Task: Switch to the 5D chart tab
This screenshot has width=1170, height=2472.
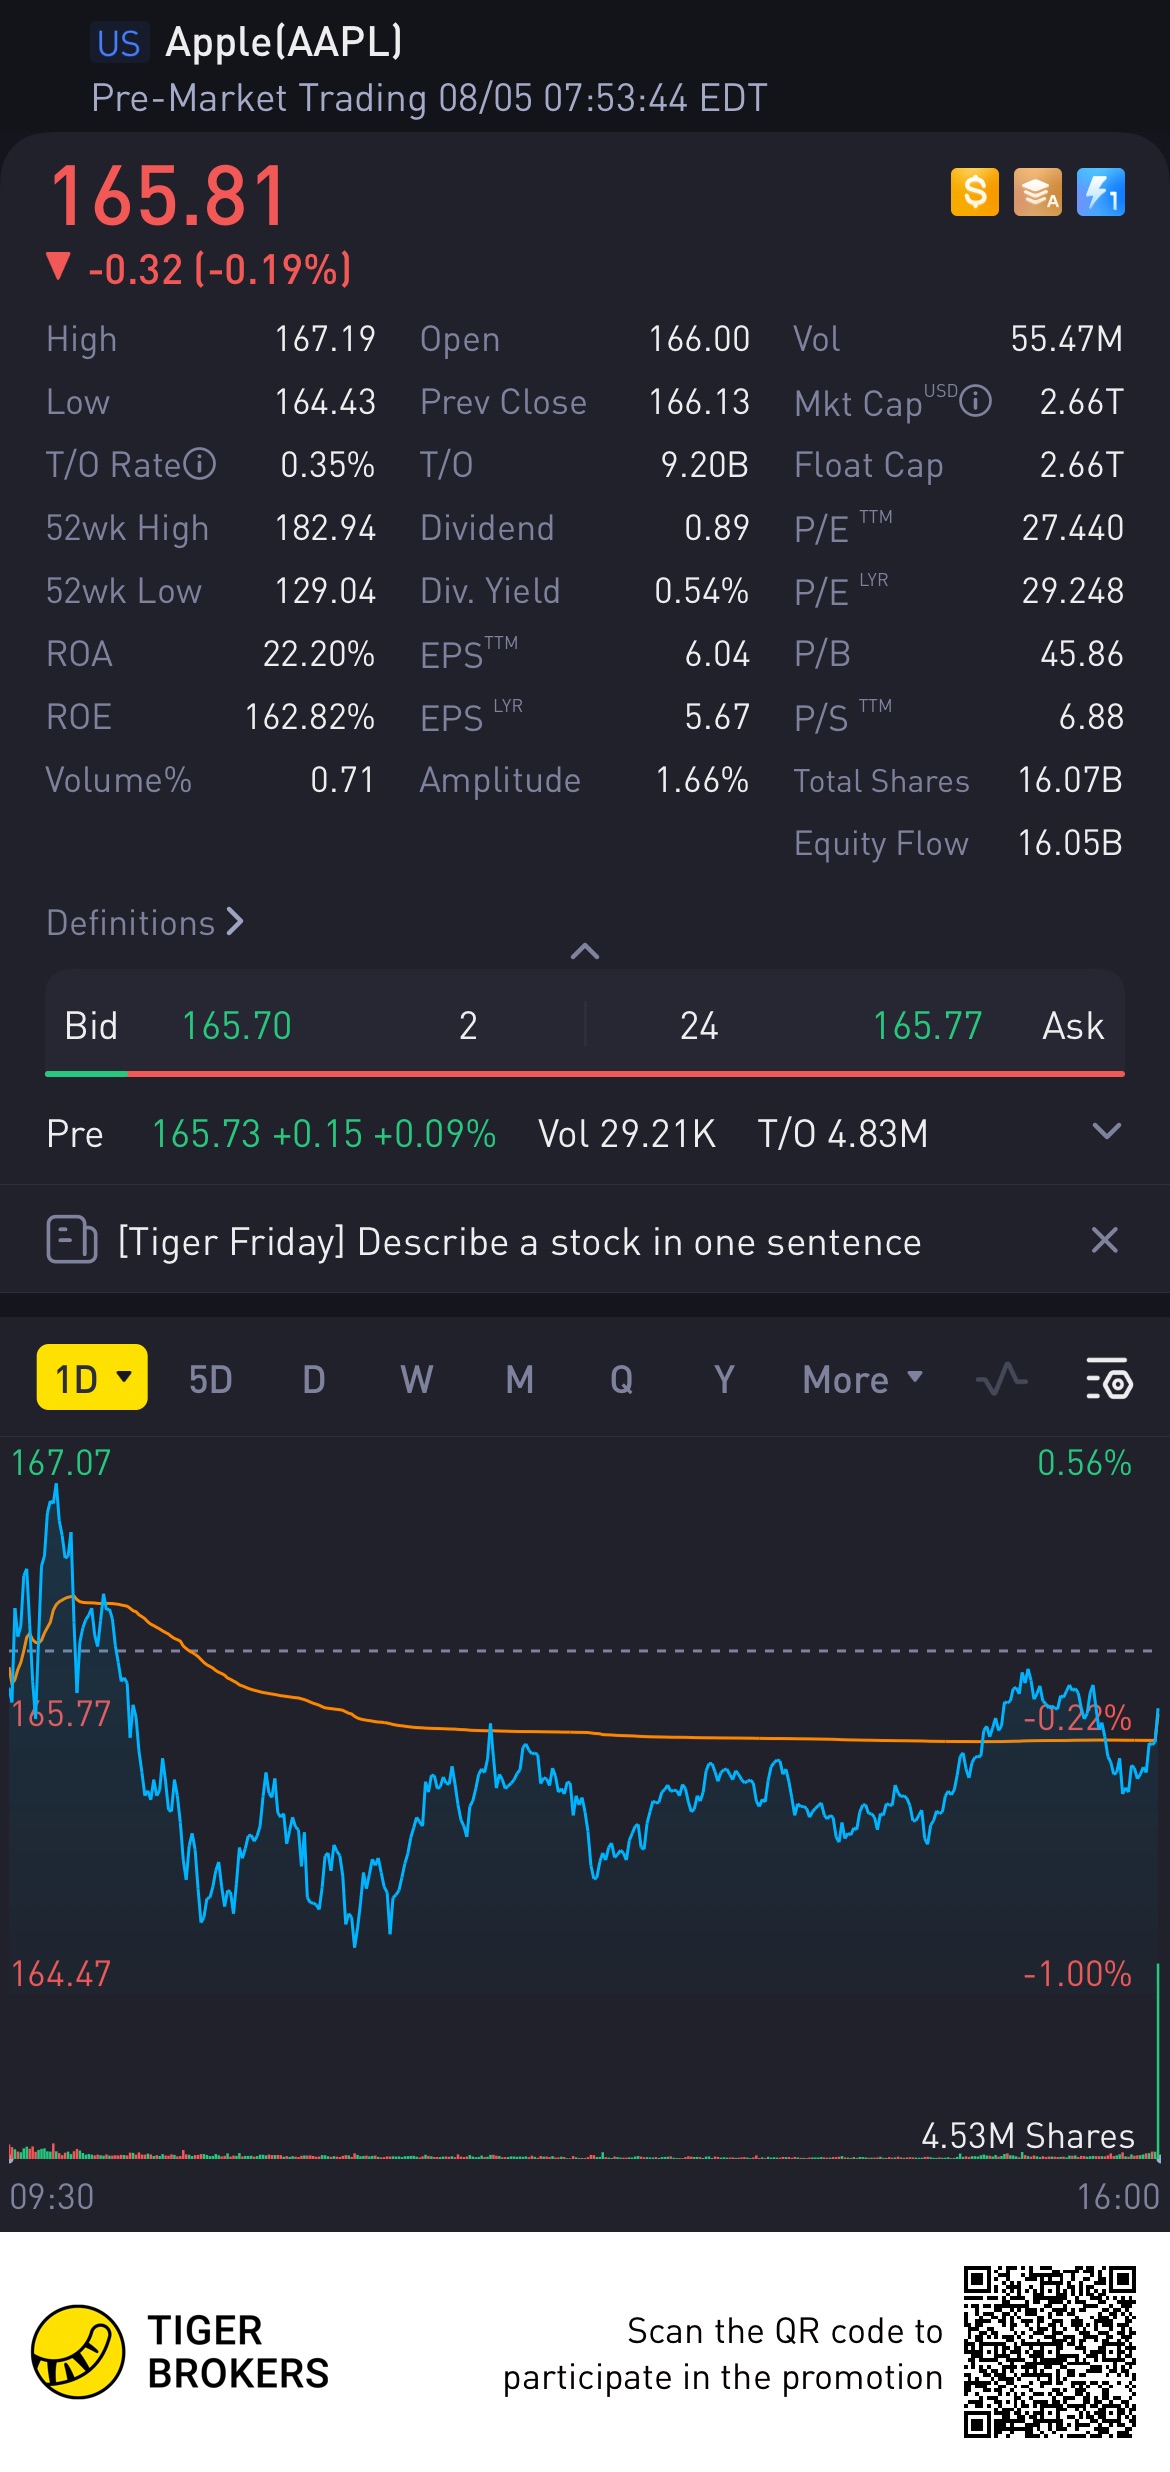Action: tap(210, 1379)
